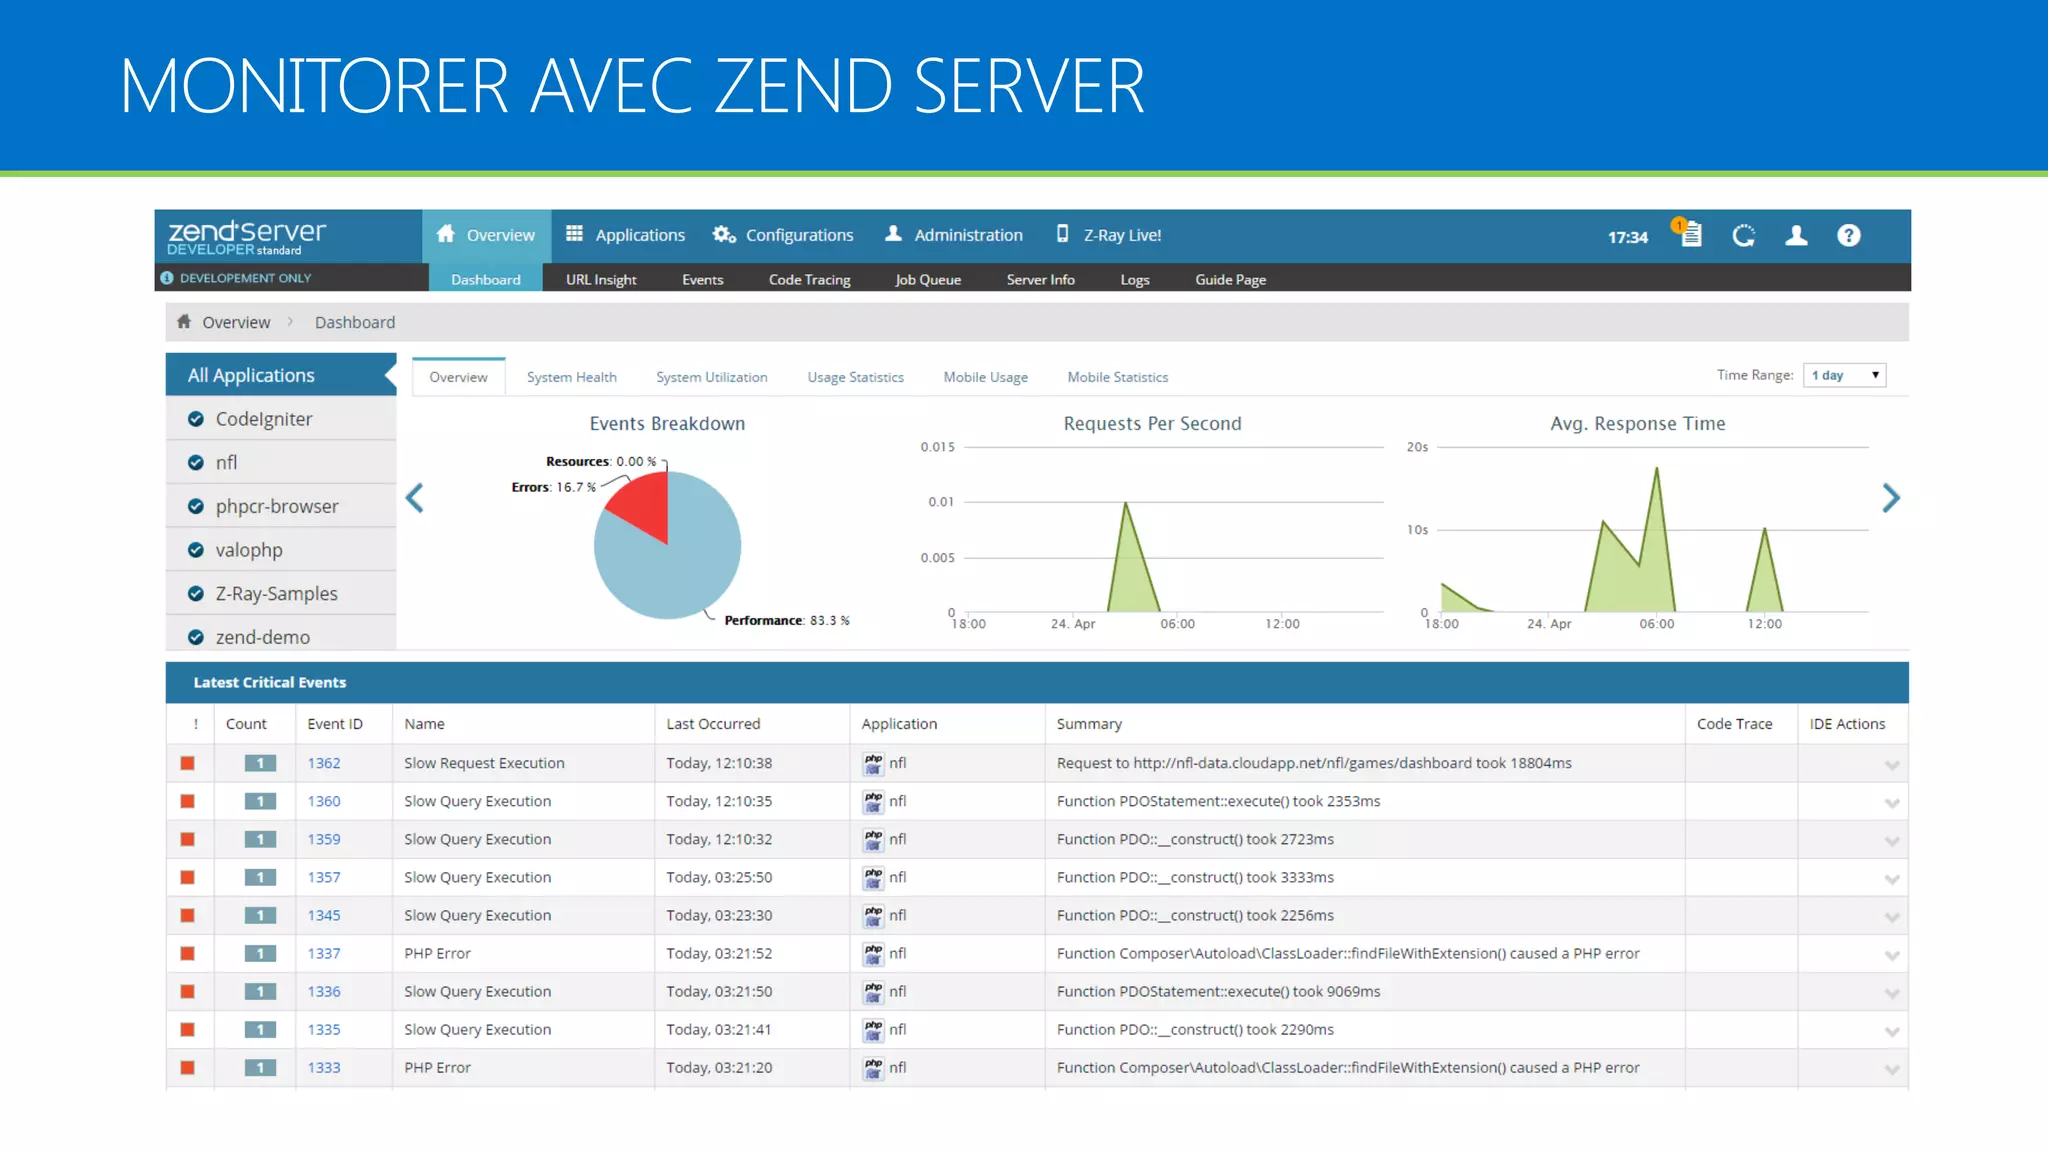Viewport: 2048px width, 1152px height.
Task: Click the red severity square for event 1360
Action: click(x=187, y=801)
